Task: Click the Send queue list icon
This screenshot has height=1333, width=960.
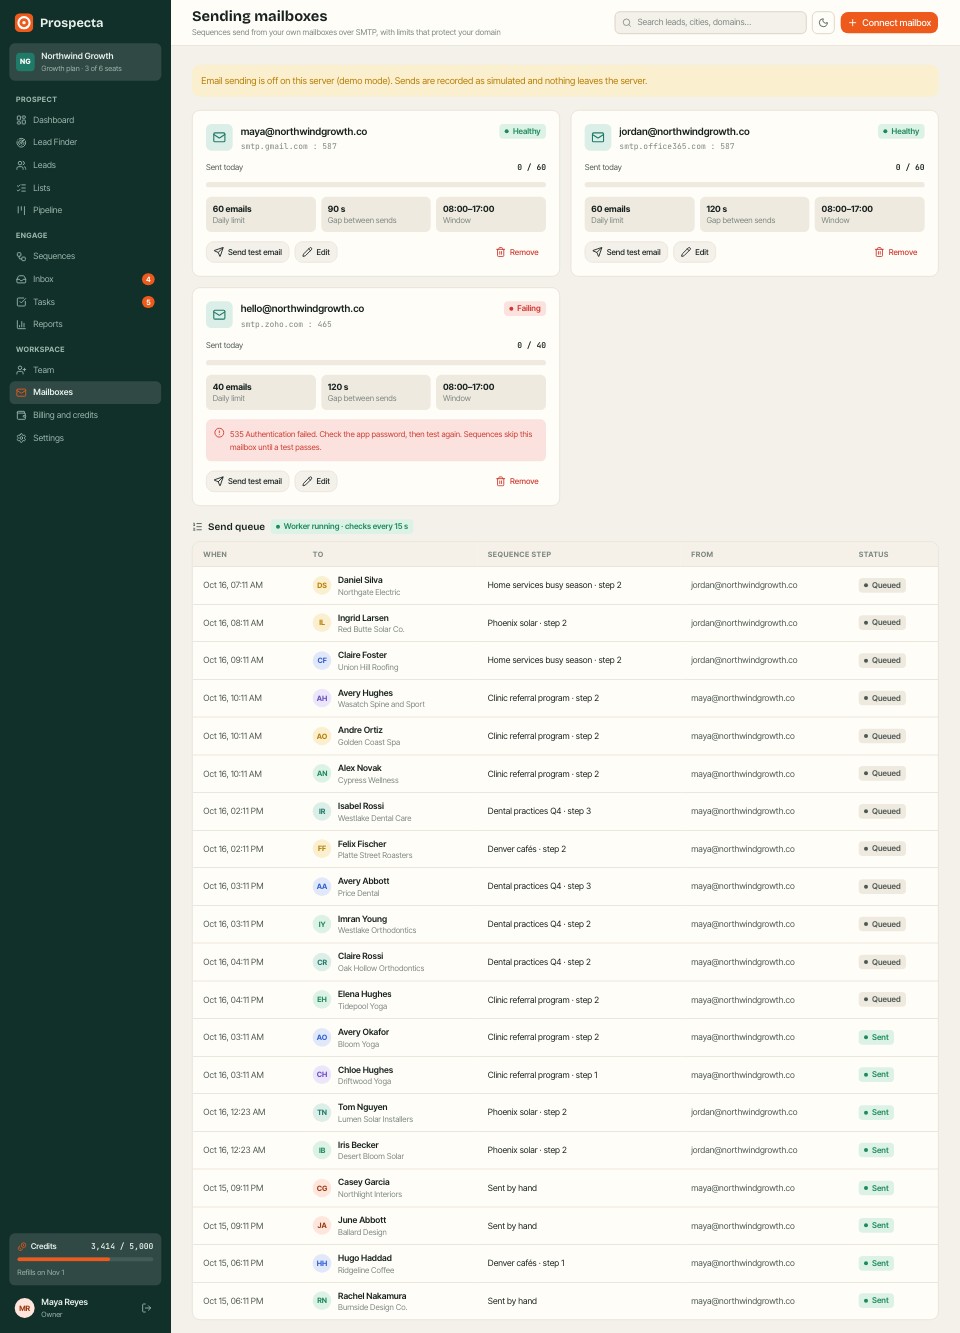Action: [x=197, y=526]
